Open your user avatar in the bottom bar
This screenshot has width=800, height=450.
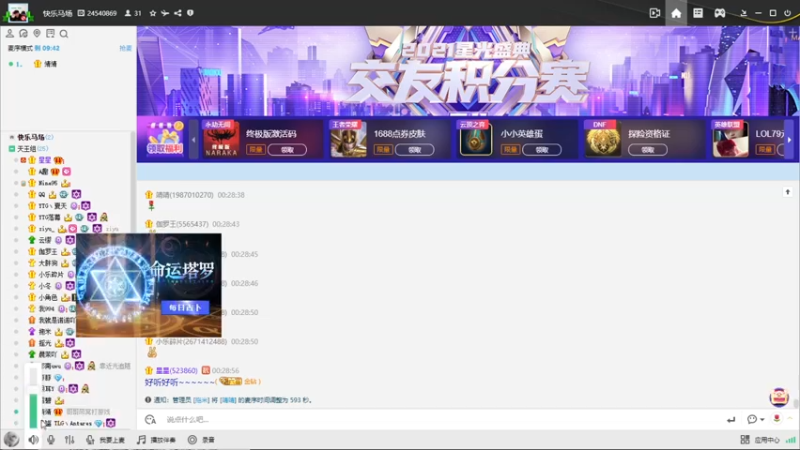coord(11,439)
